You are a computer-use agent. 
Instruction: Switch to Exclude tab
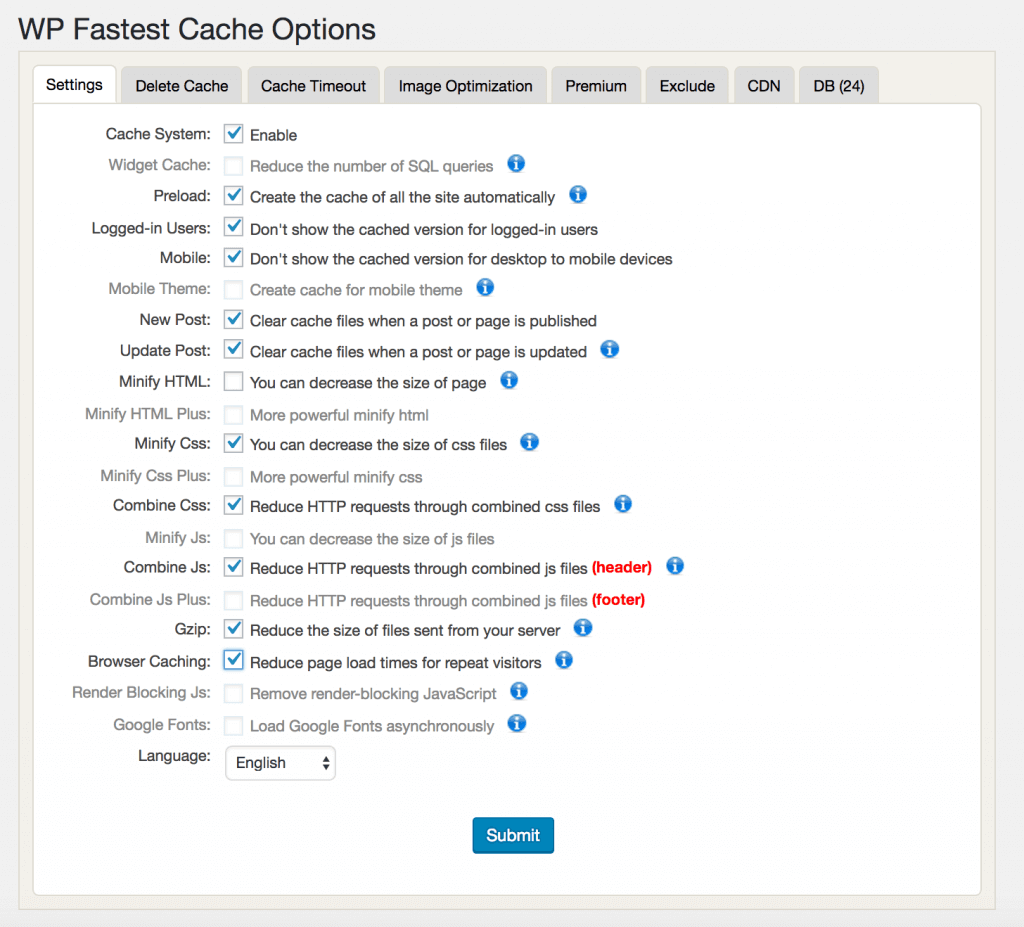point(687,86)
